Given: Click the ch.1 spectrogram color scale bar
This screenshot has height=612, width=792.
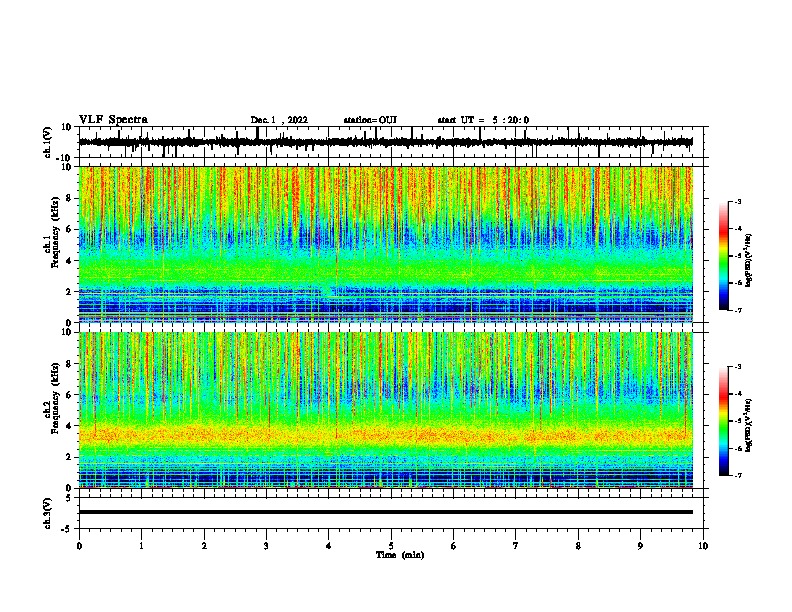Looking at the screenshot, I should (x=723, y=256).
